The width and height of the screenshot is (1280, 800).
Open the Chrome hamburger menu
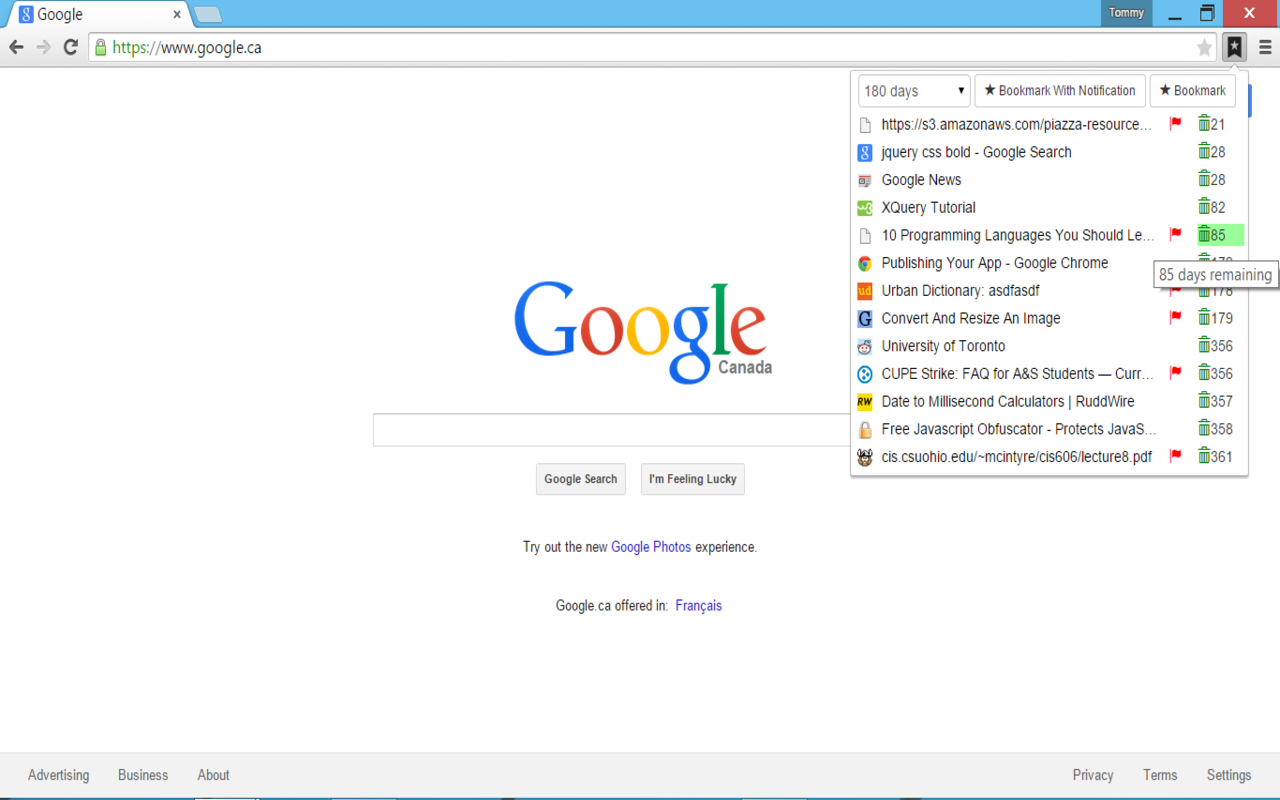(x=1265, y=47)
